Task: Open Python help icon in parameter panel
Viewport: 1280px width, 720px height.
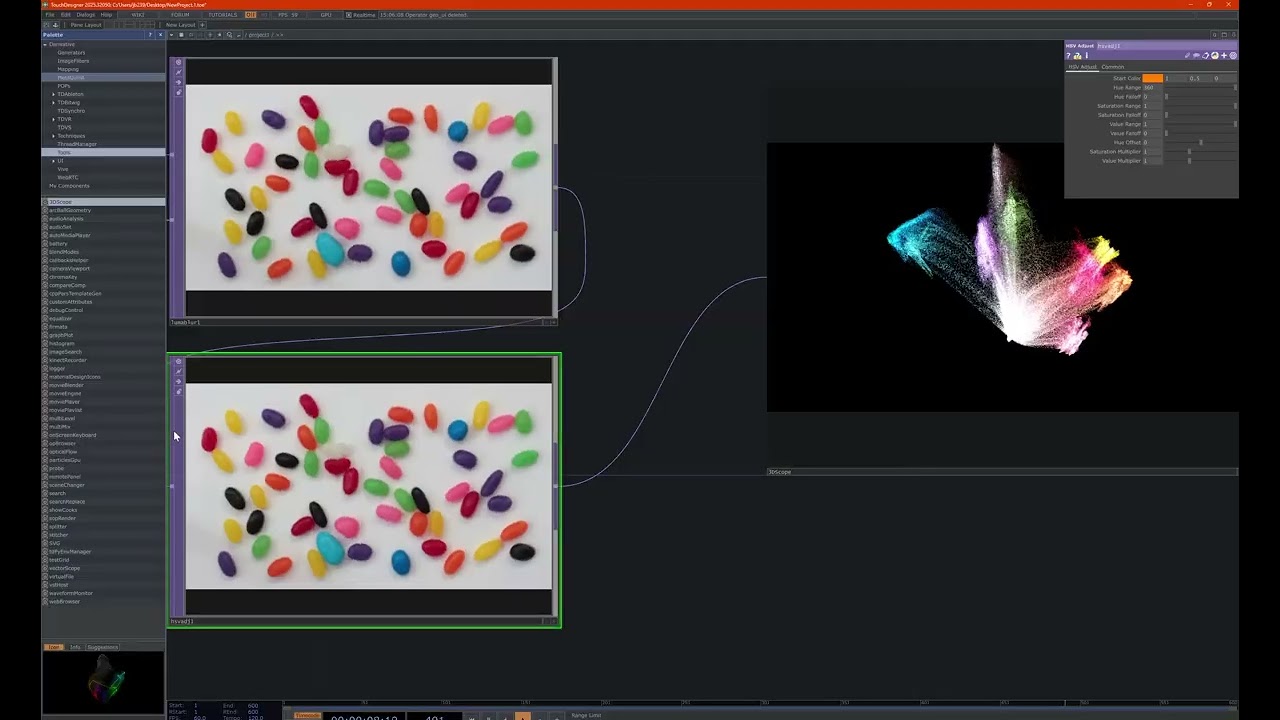Action: click(1077, 56)
